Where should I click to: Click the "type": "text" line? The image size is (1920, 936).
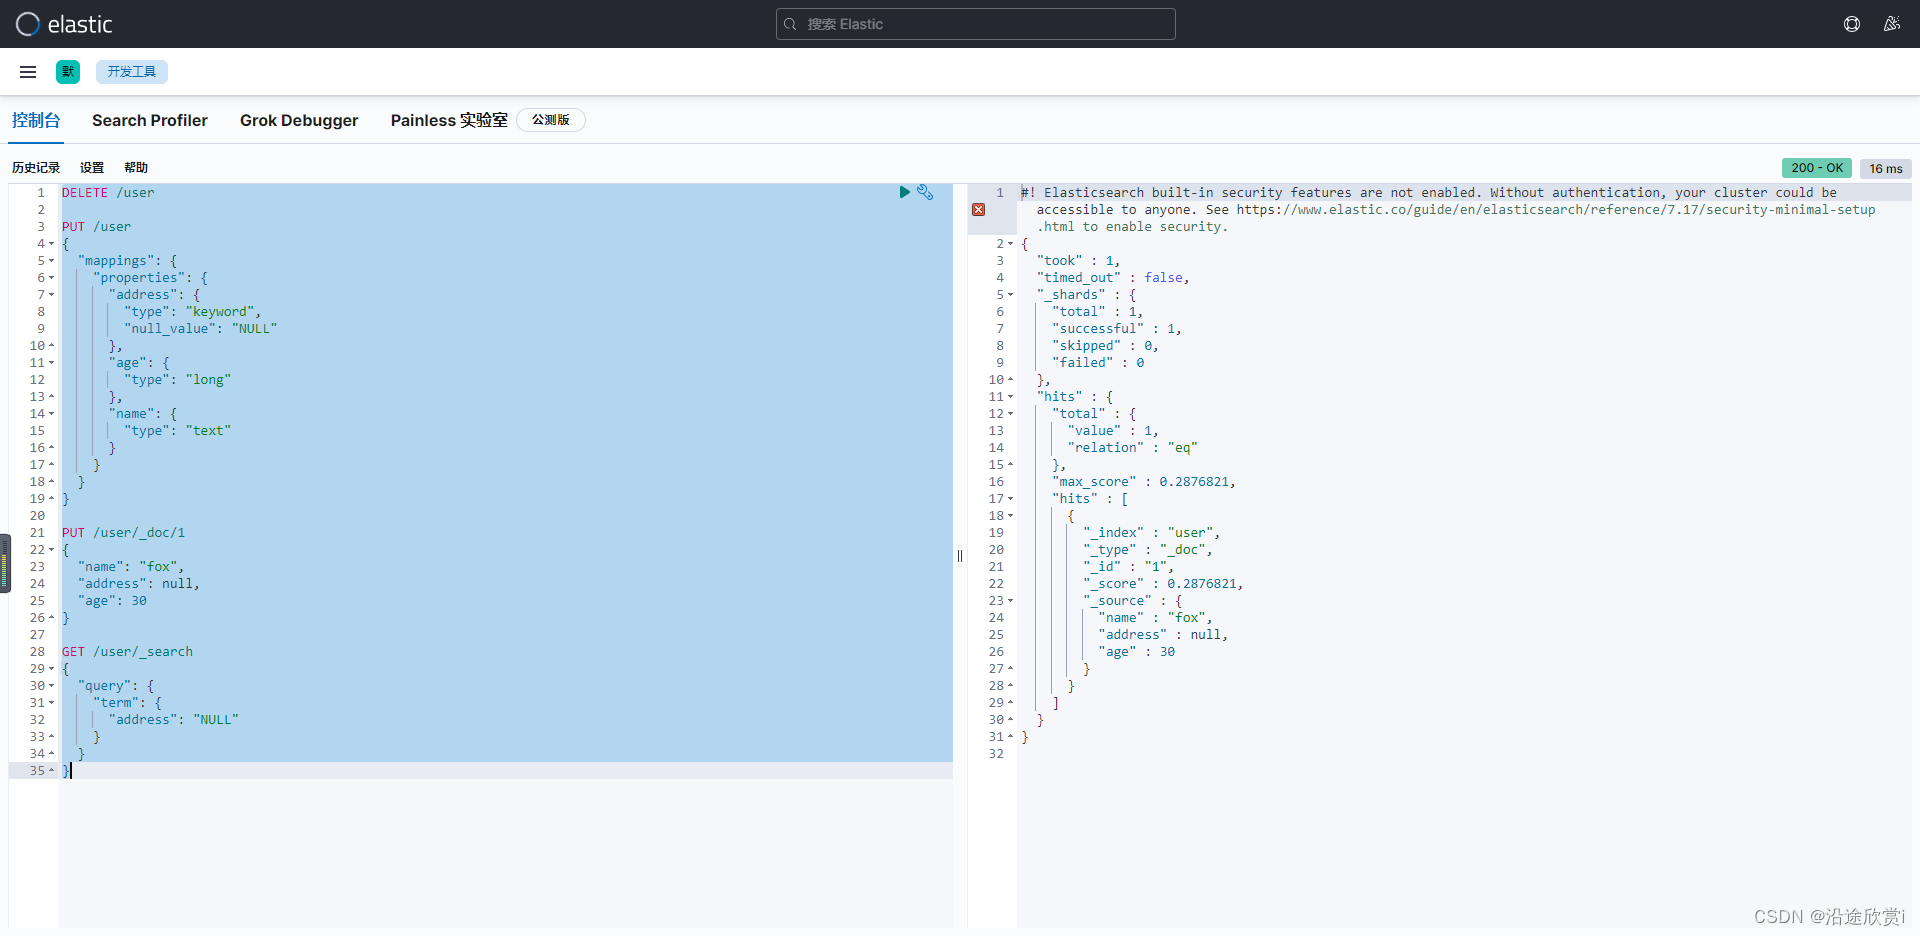coord(177,430)
